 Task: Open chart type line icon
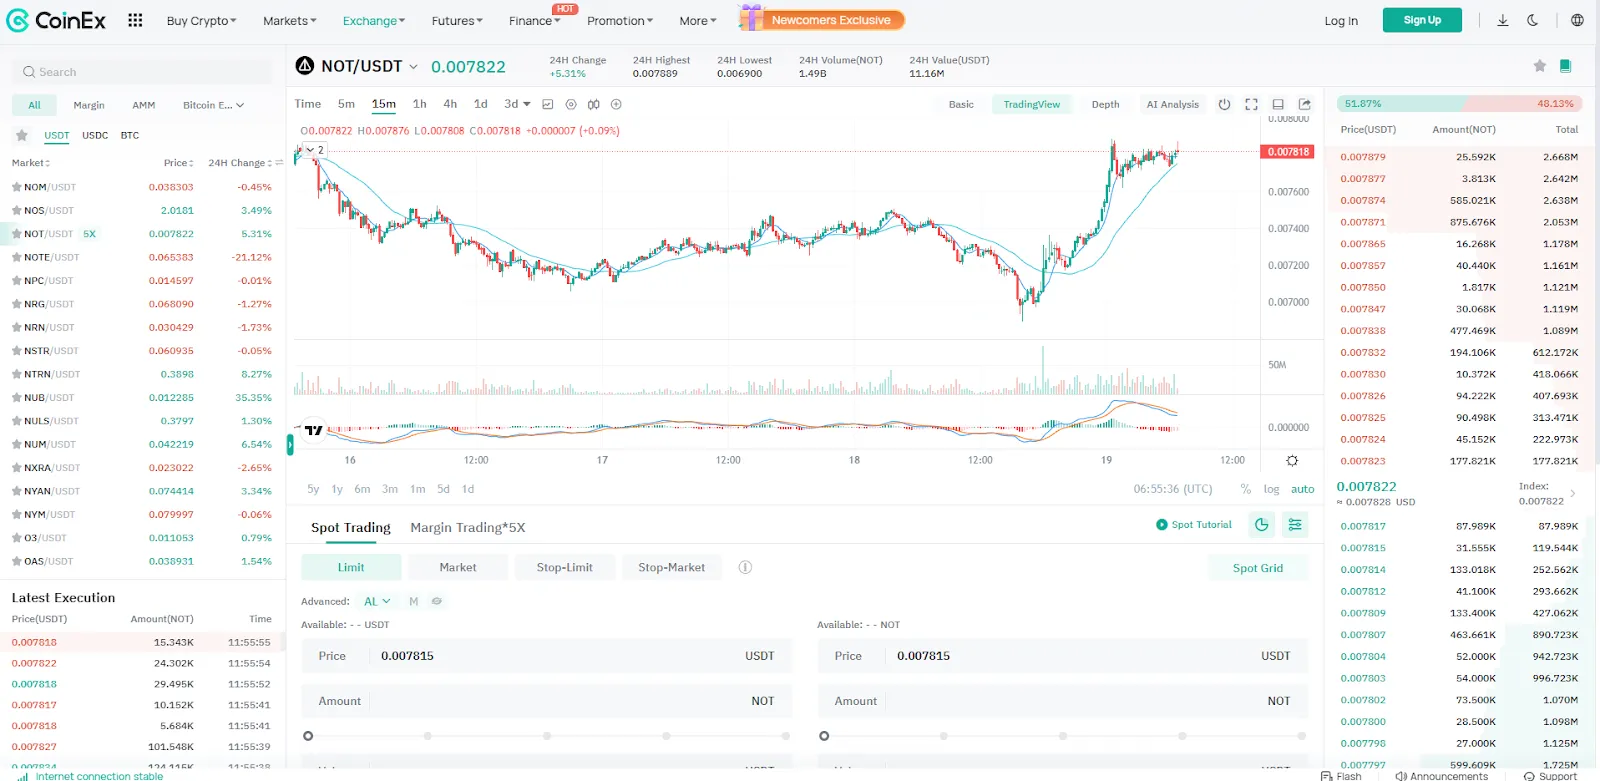click(x=547, y=104)
